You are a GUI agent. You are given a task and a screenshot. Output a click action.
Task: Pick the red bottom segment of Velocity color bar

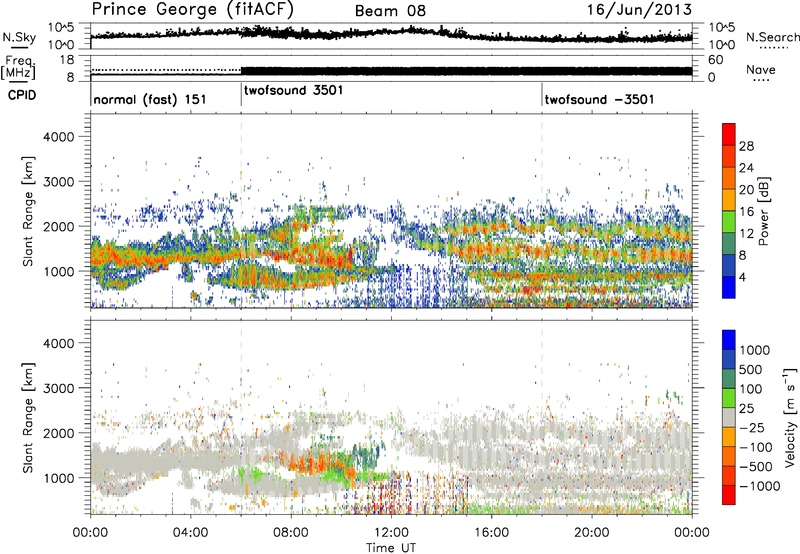729,495
